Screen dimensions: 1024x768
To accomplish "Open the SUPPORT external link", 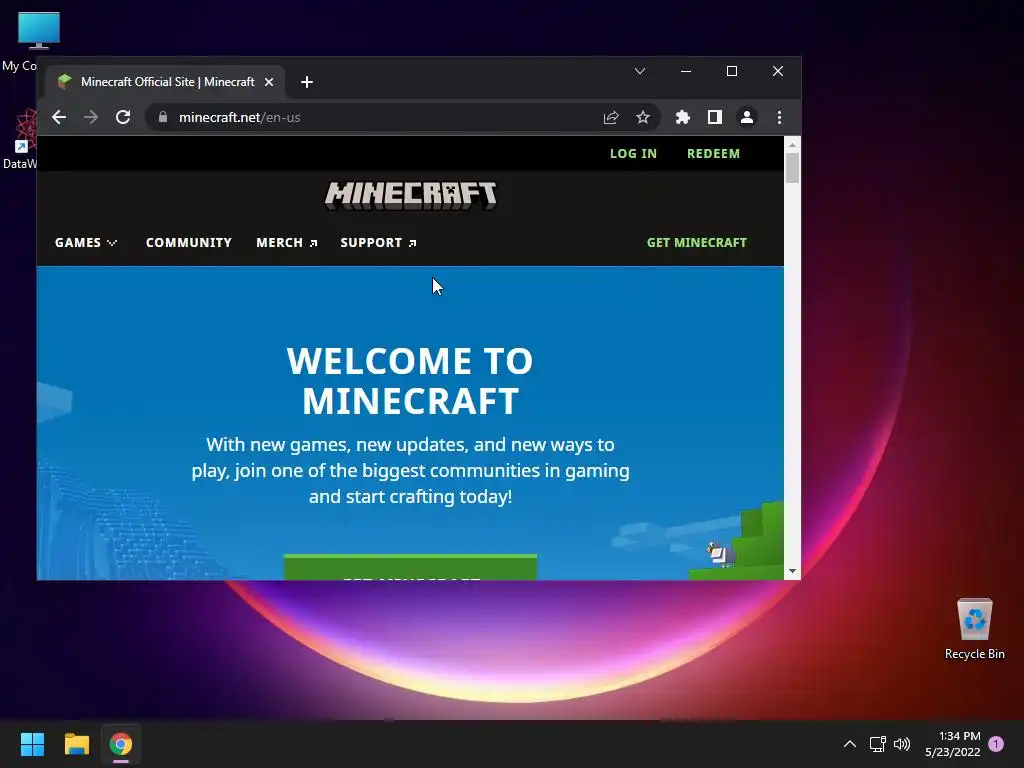I will (378, 243).
